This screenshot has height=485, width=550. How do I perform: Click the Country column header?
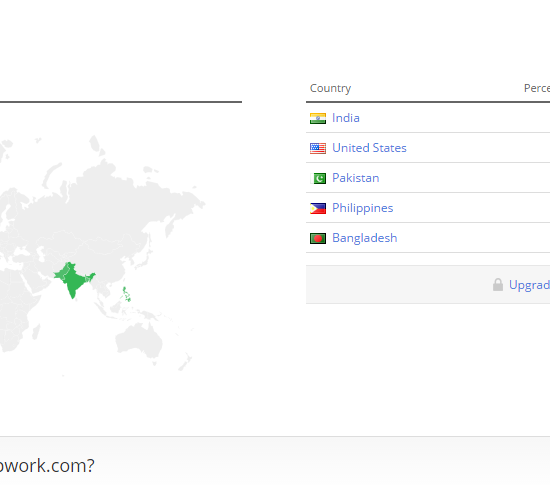coord(330,88)
